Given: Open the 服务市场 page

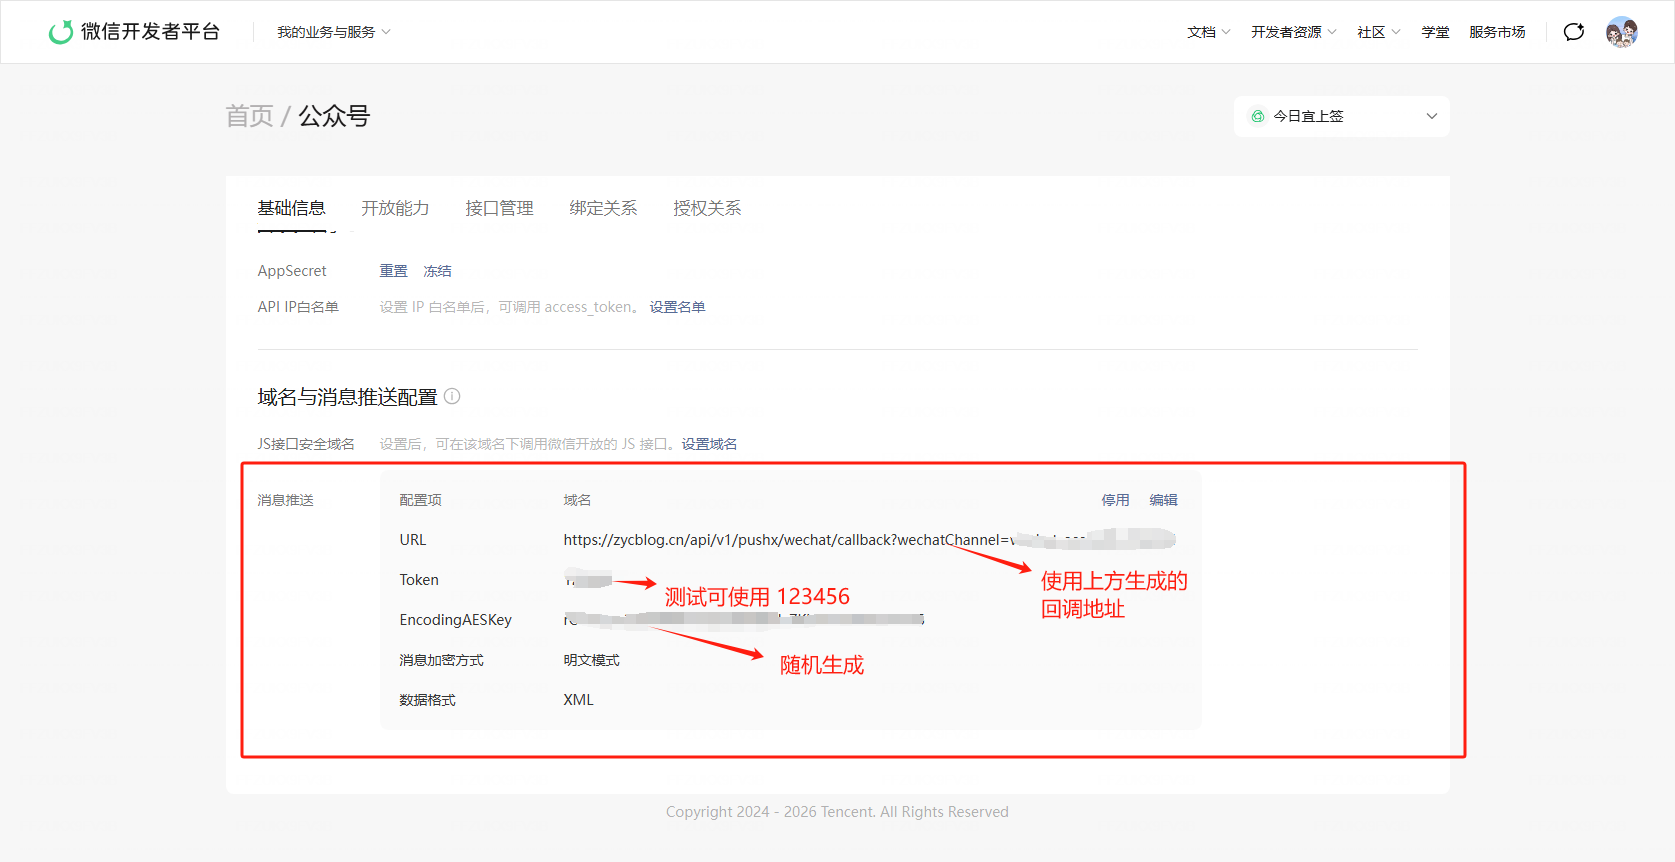Looking at the screenshot, I should [1497, 32].
